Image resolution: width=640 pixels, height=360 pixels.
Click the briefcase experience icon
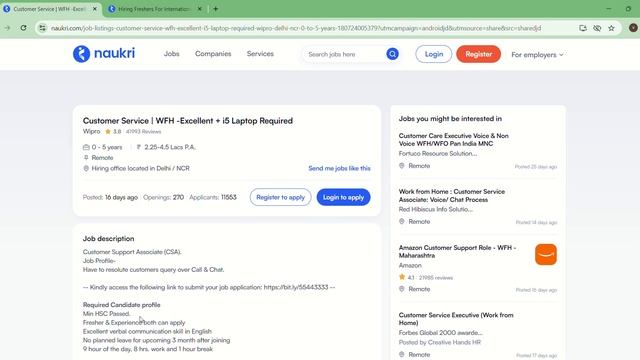[86, 147]
